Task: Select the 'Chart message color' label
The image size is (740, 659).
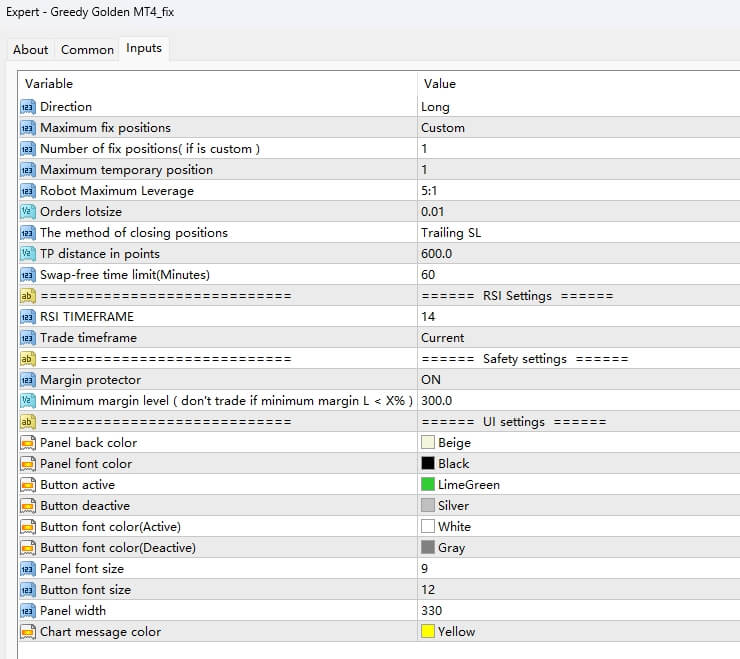Action: click(x=101, y=632)
